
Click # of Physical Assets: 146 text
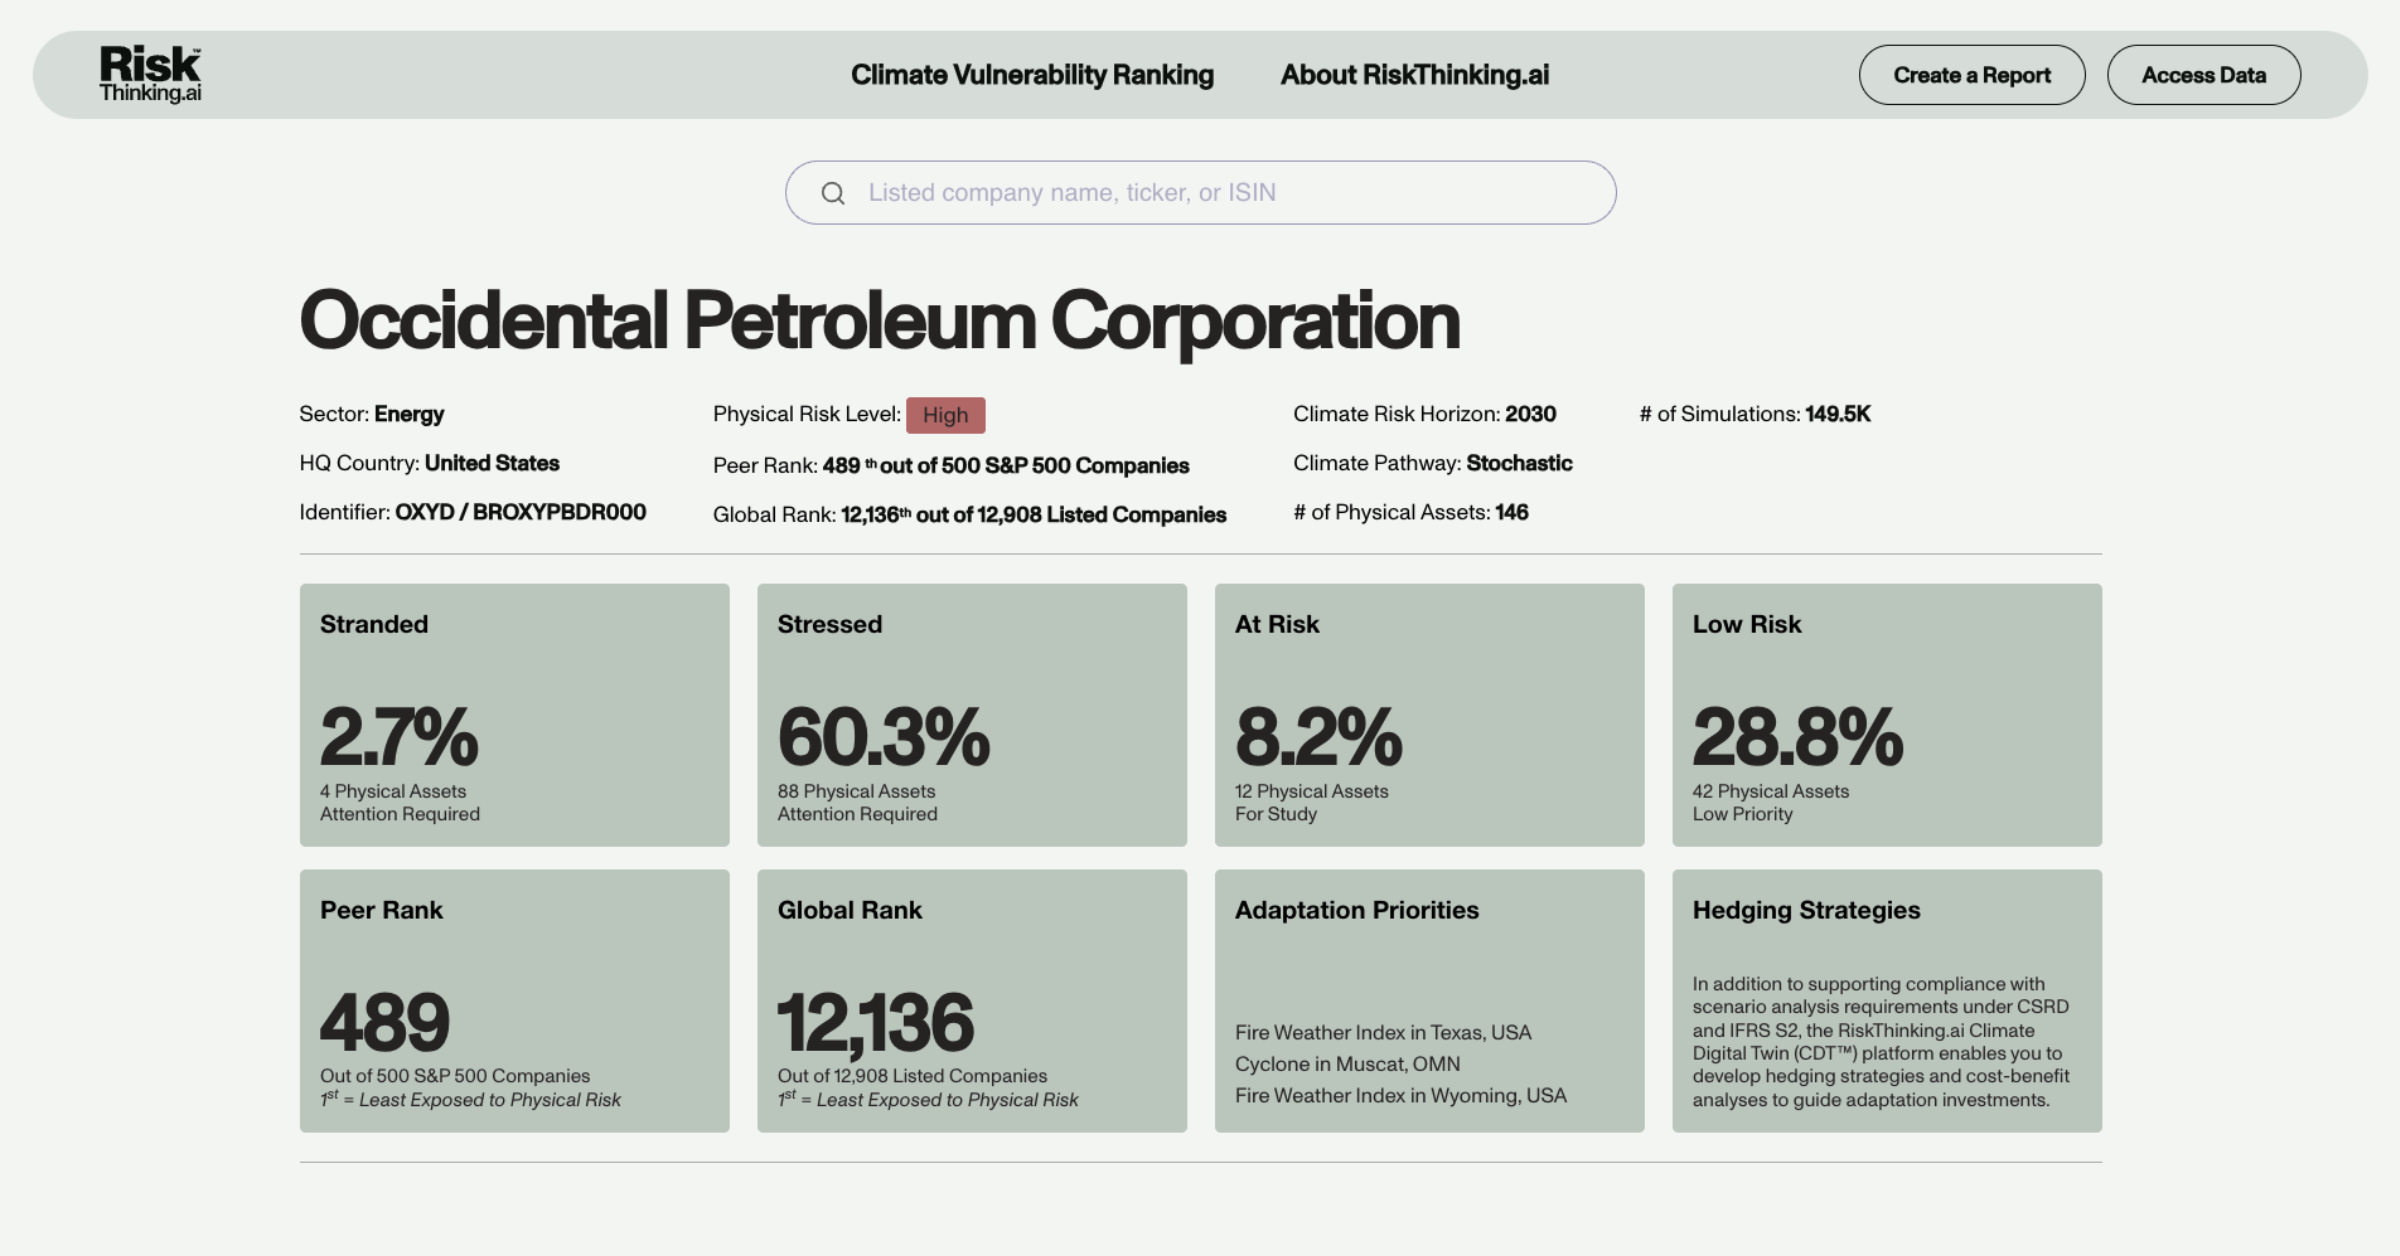(1410, 512)
